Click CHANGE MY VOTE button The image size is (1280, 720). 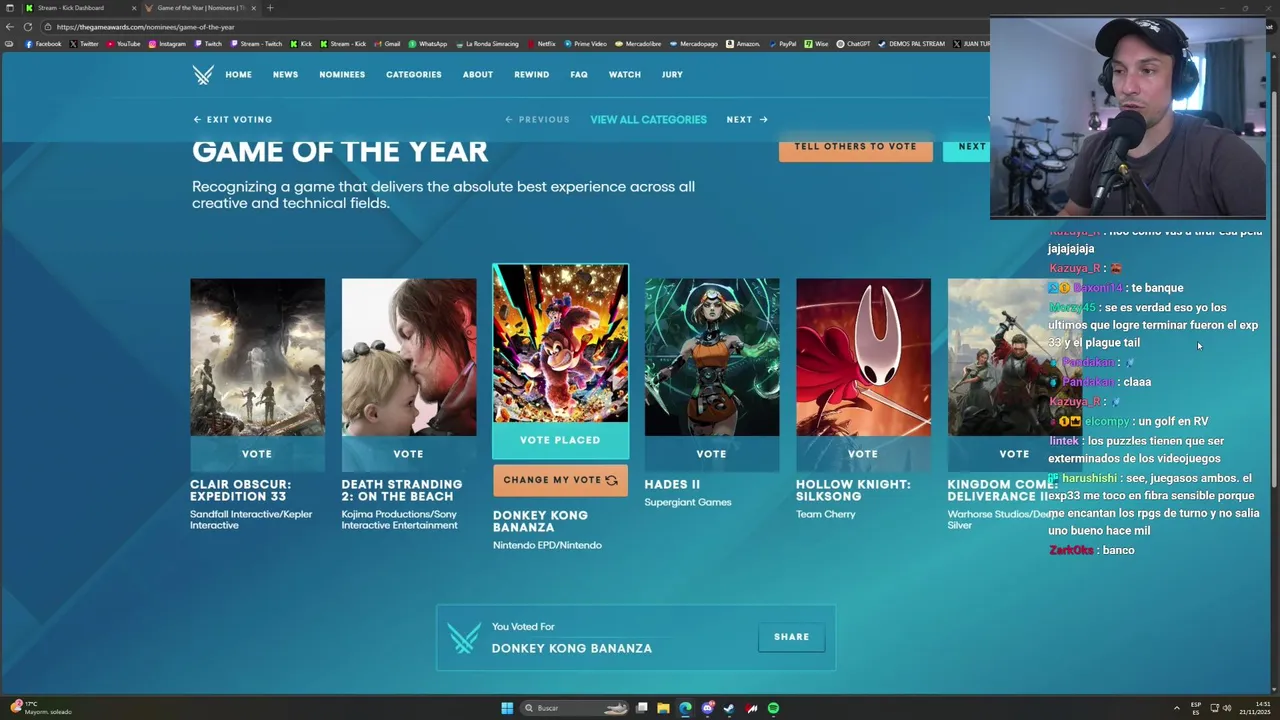560,480
